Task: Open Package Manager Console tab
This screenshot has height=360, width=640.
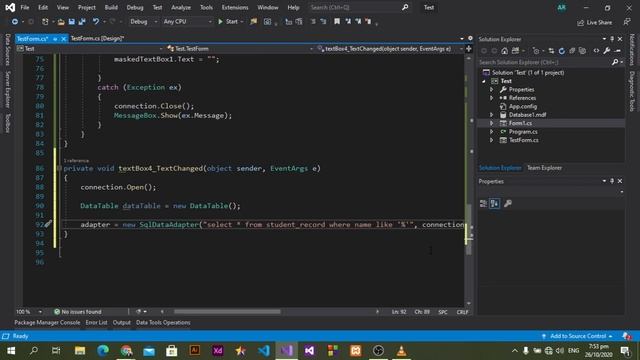Action: coord(47,322)
